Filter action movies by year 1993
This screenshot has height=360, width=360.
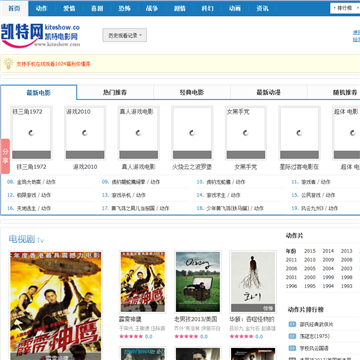346,286
